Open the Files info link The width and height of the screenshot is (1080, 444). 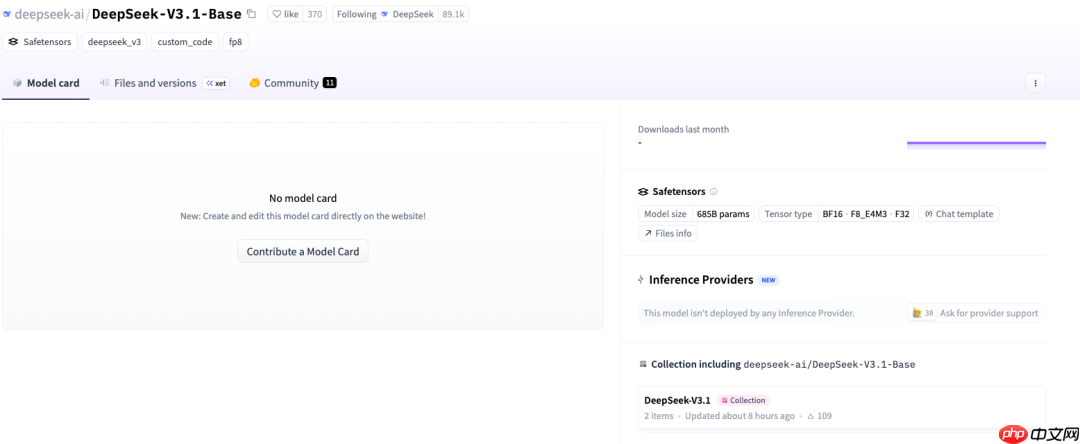(x=668, y=233)
